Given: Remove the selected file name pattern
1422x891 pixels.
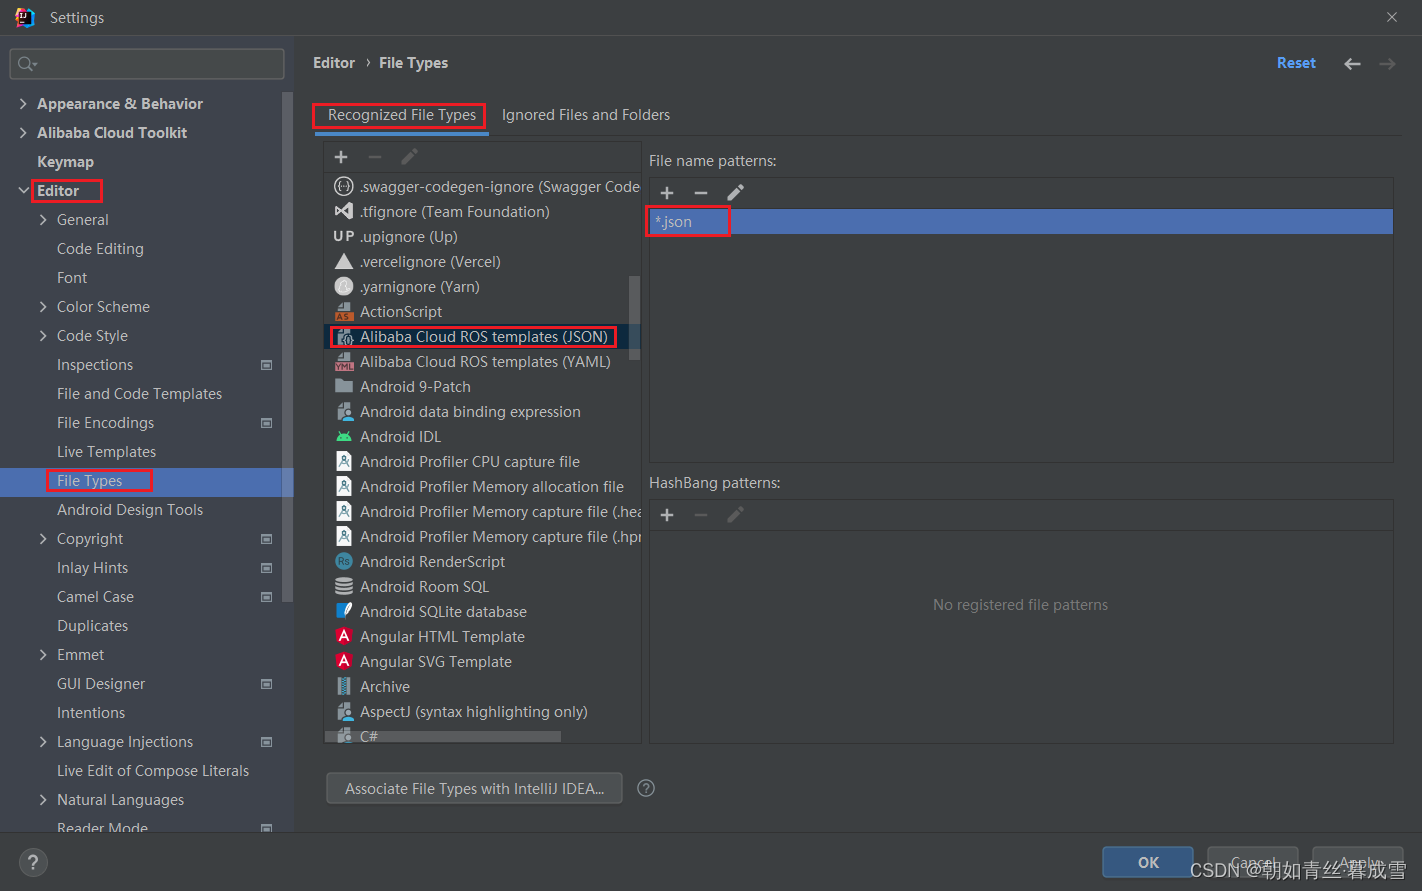Looking at the screenshot, I should (701, 193).
